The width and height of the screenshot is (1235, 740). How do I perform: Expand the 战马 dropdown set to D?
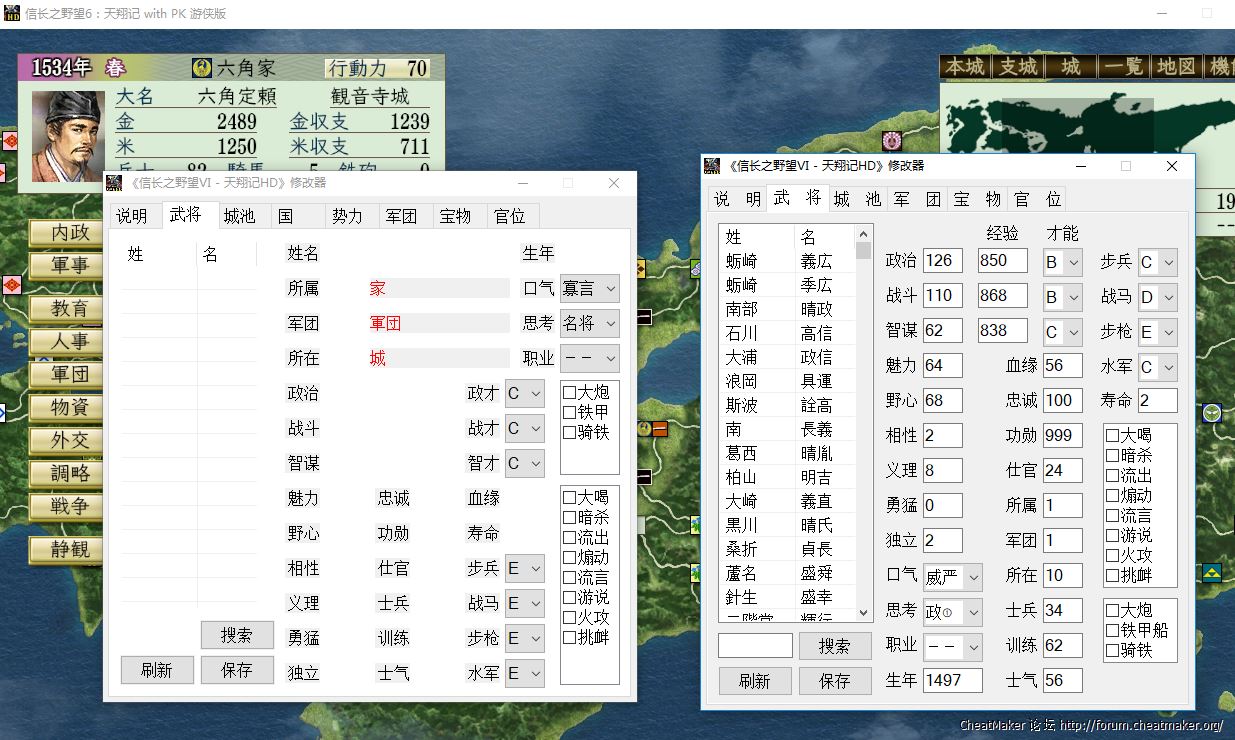[x=1157, y=297]
